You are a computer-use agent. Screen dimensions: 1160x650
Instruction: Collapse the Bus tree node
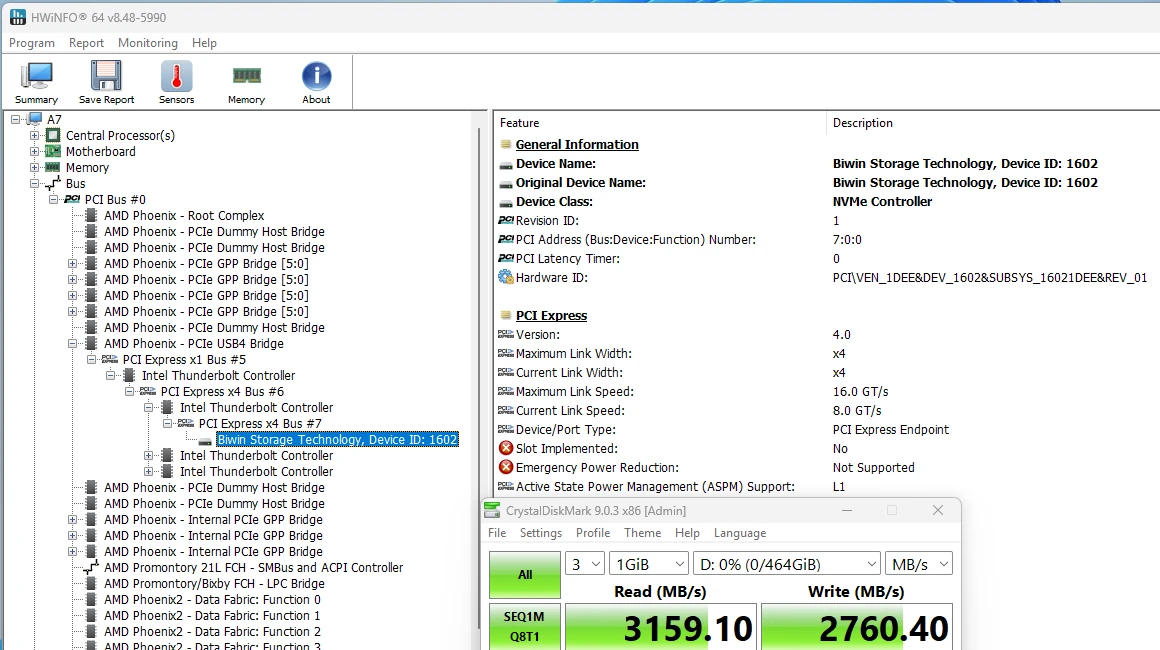click(x=34, y=183)
